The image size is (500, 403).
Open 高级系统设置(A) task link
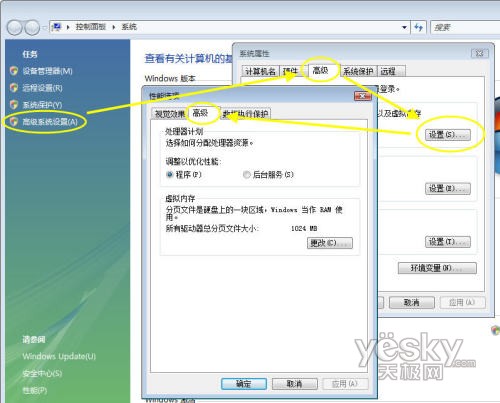click(x=50, y=122)
